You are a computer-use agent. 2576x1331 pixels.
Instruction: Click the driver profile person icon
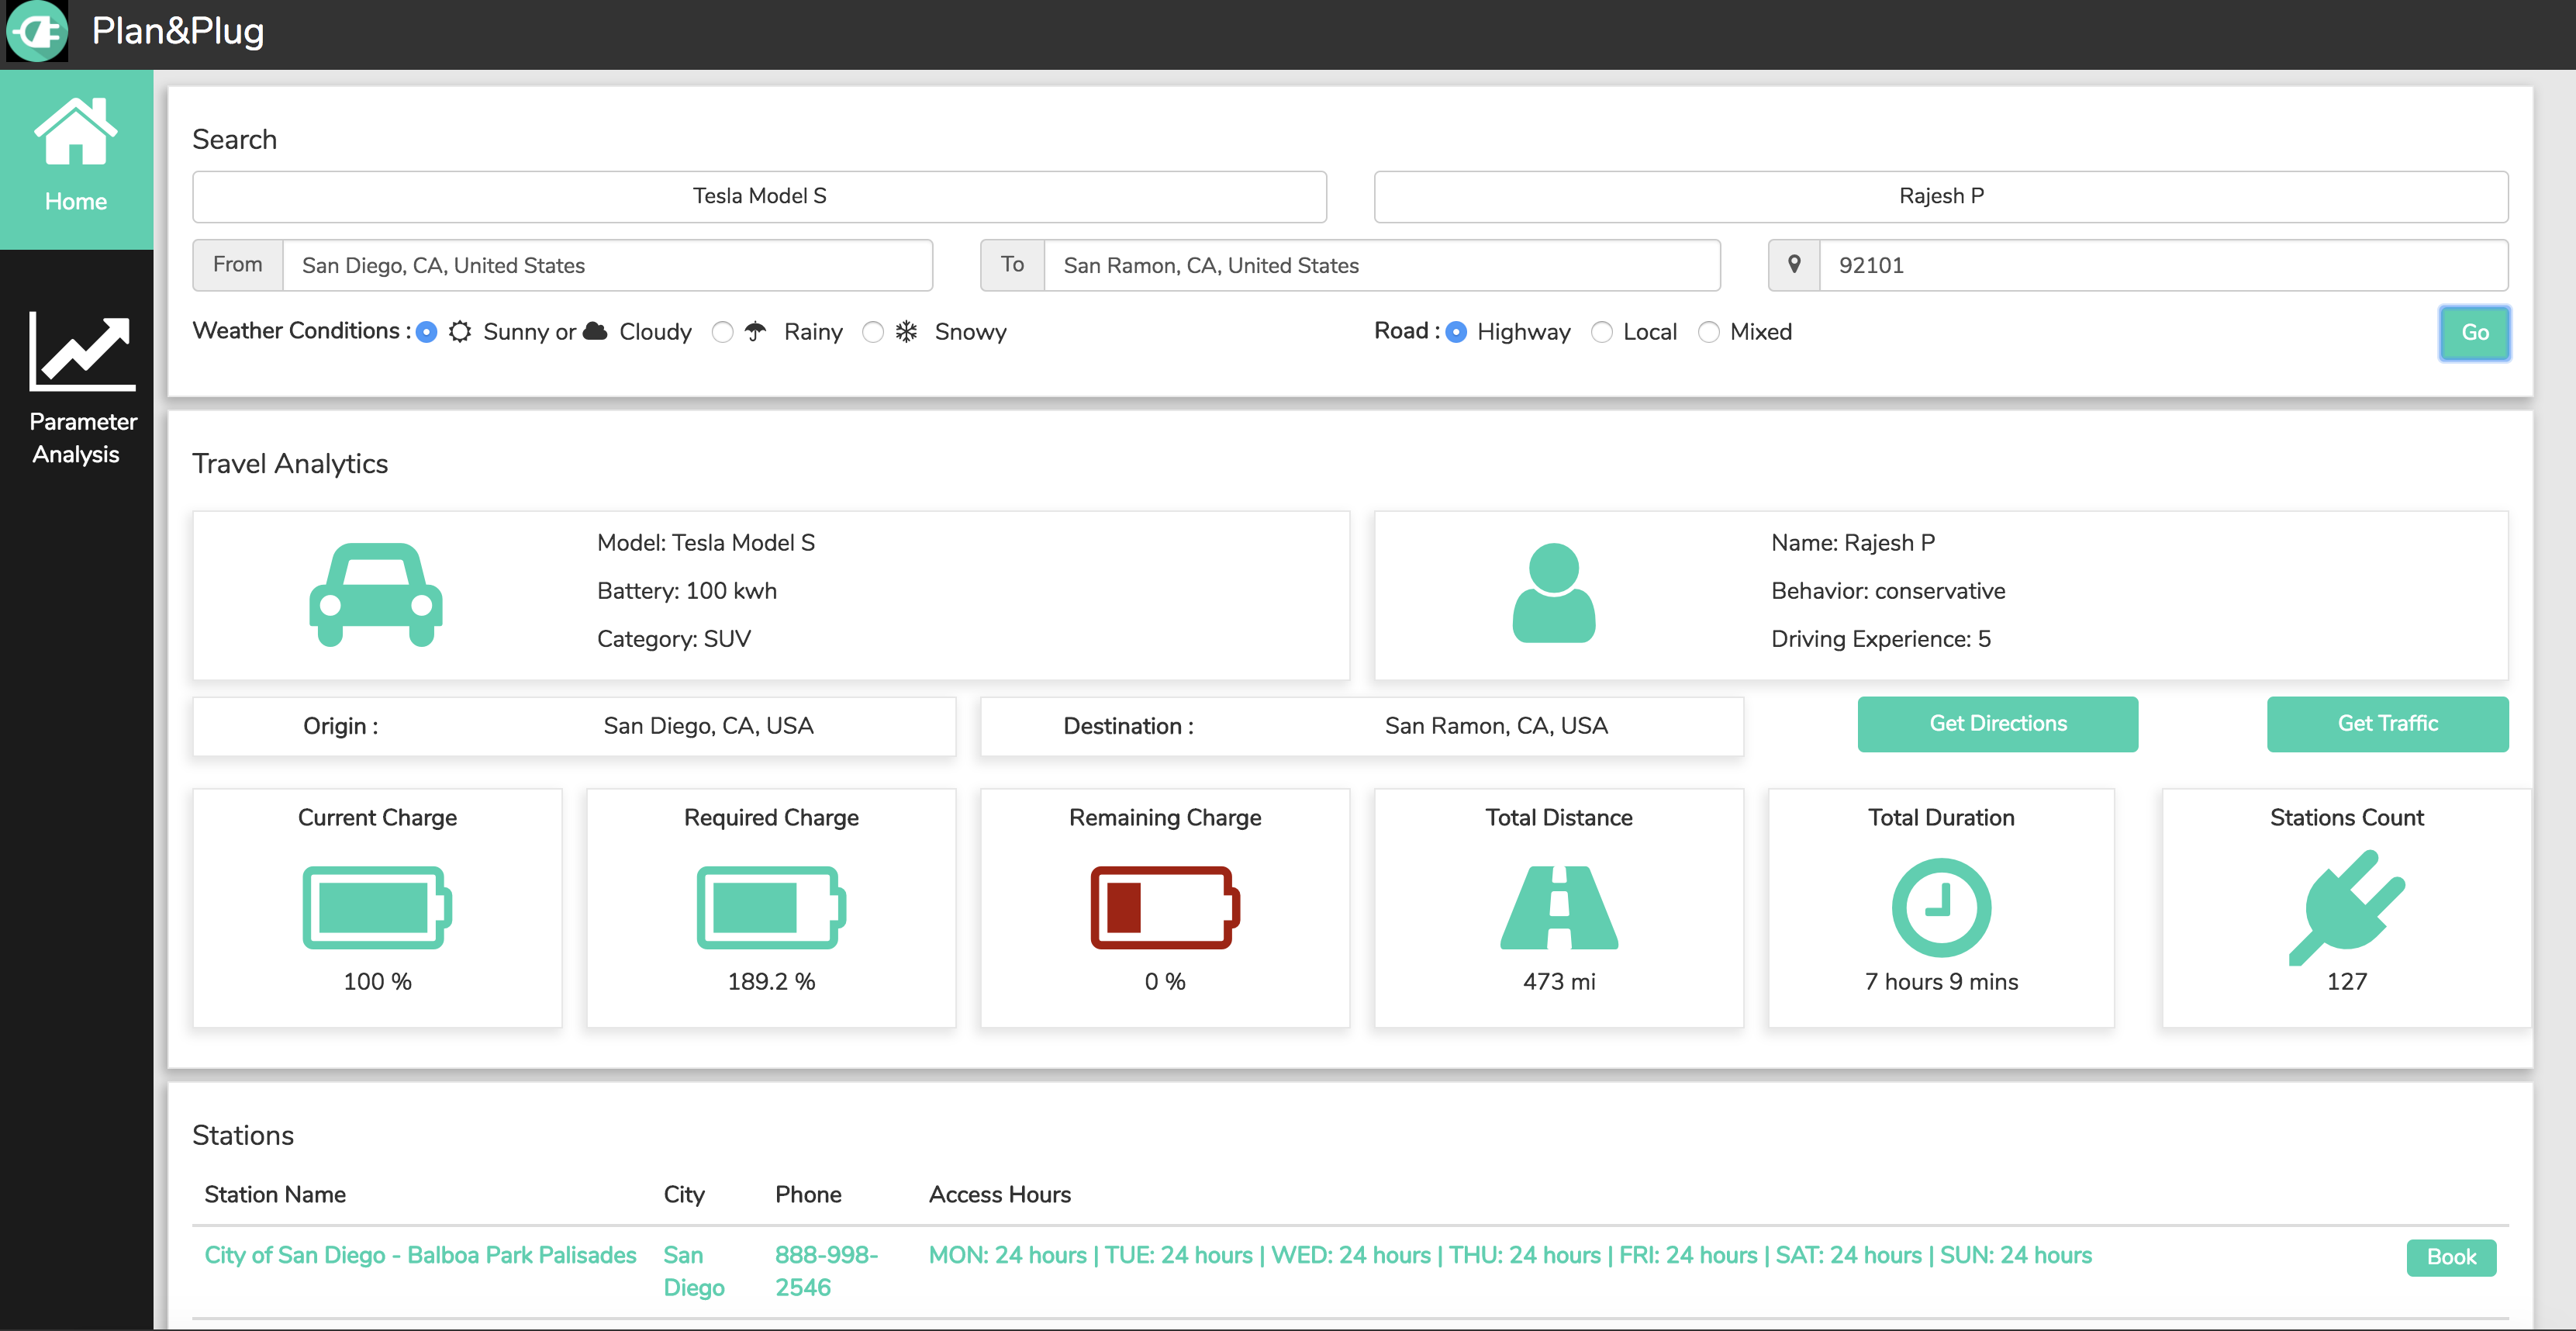pyautogui.click(x=1553, y=593)
